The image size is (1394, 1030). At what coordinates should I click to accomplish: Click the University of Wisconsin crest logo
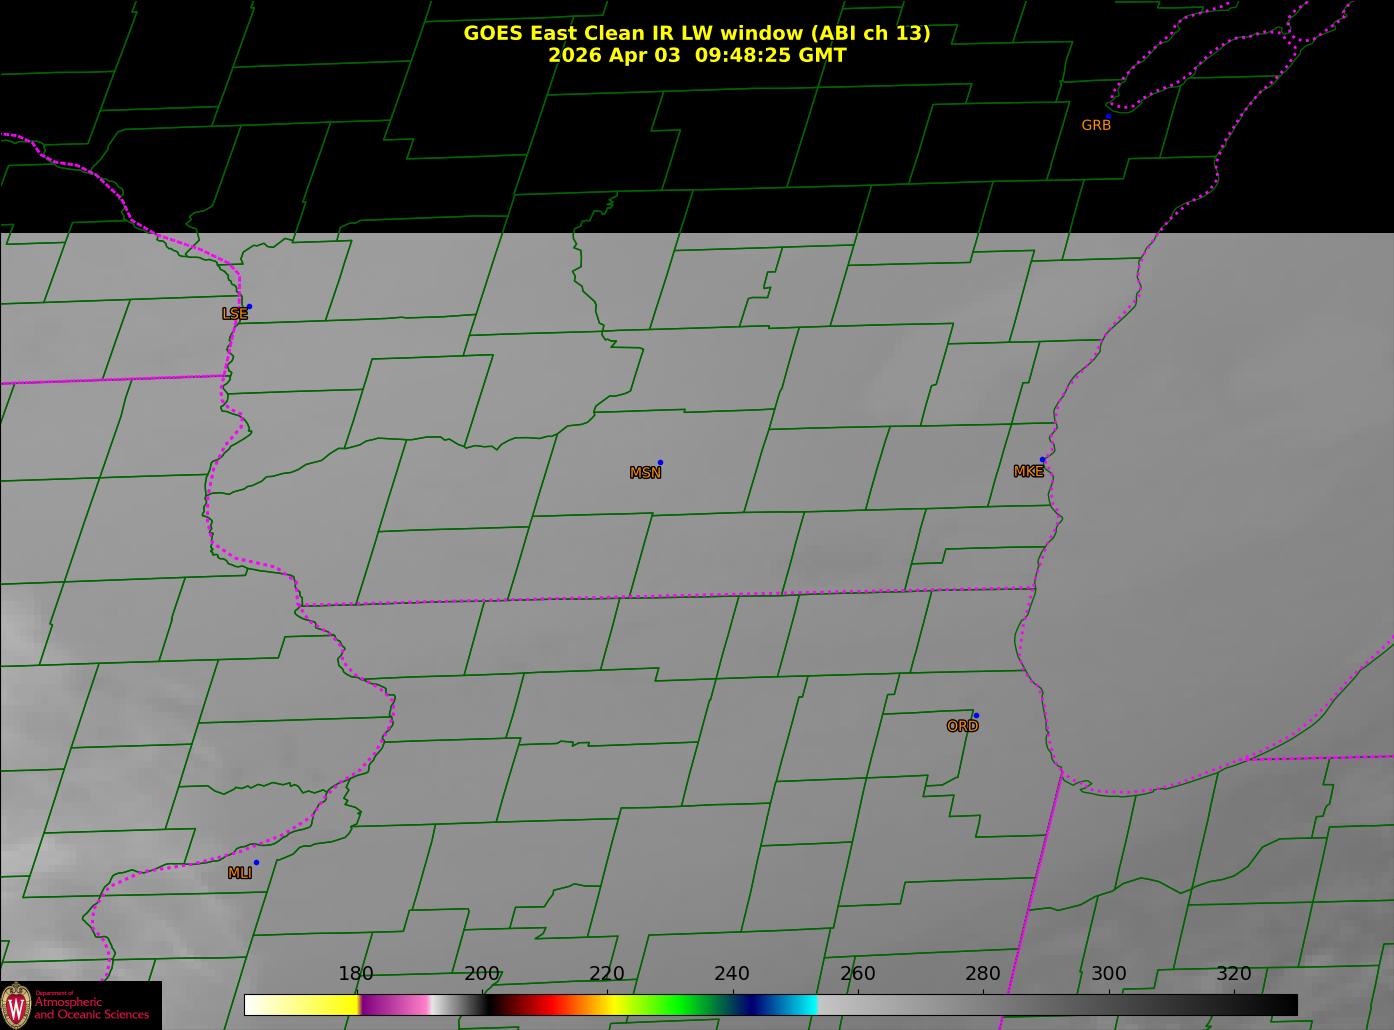pos(17,1005)
